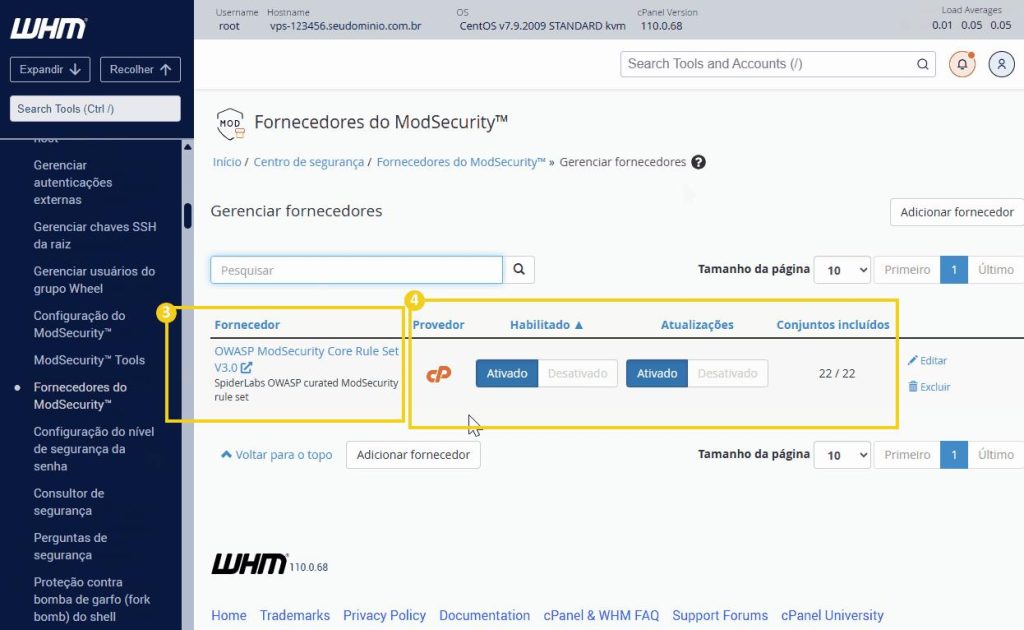Viewport: 1024px width, 630px height.
Task: Click the search button beside Pesquisar field
Action: [x=519, y=270]
